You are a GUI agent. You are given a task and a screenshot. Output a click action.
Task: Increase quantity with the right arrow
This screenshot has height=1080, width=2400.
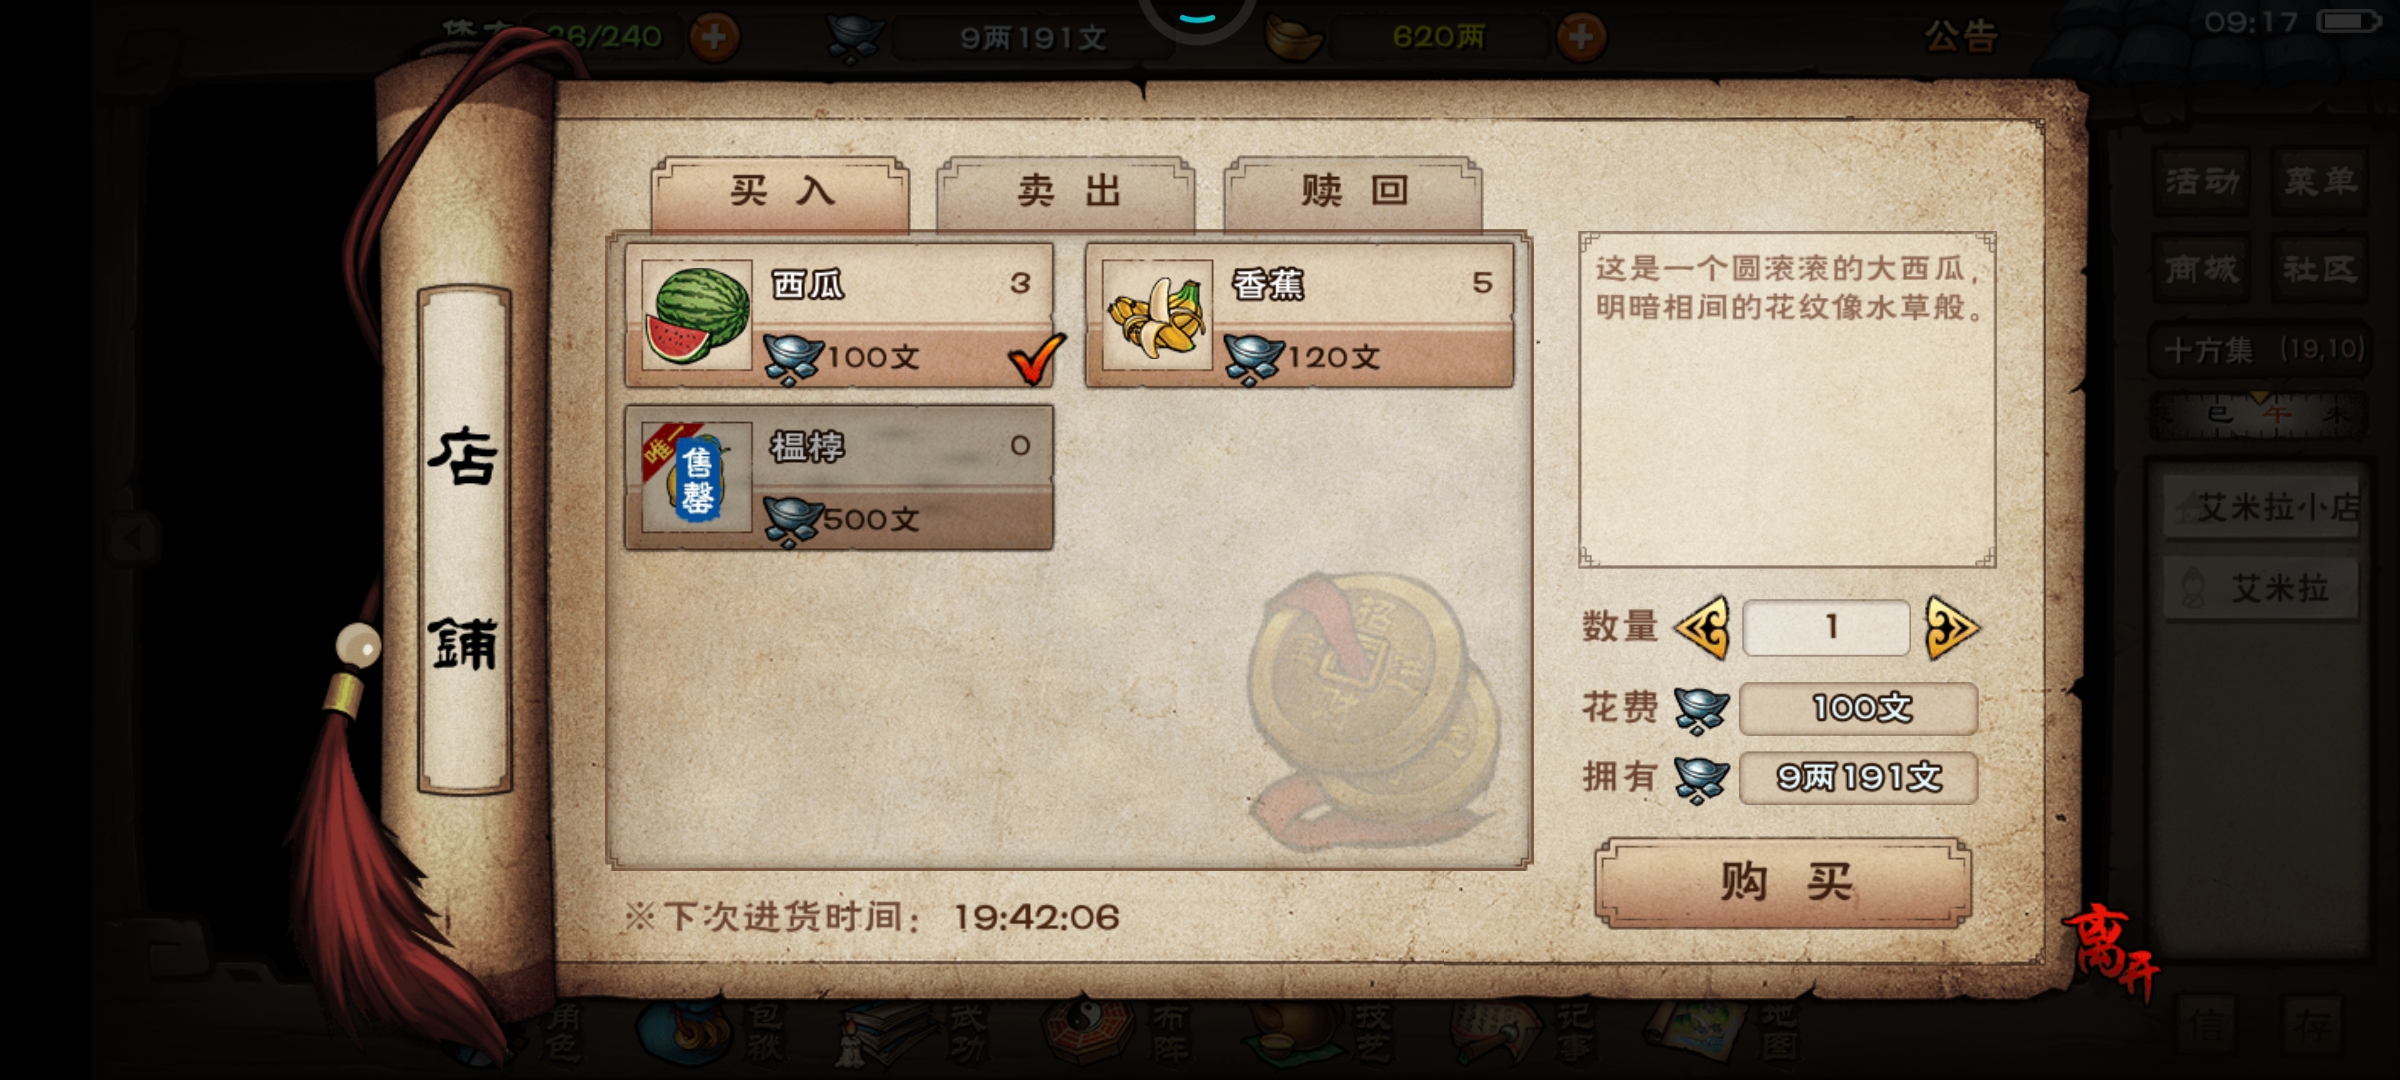pyautogui.click(x=1951, y=628)
